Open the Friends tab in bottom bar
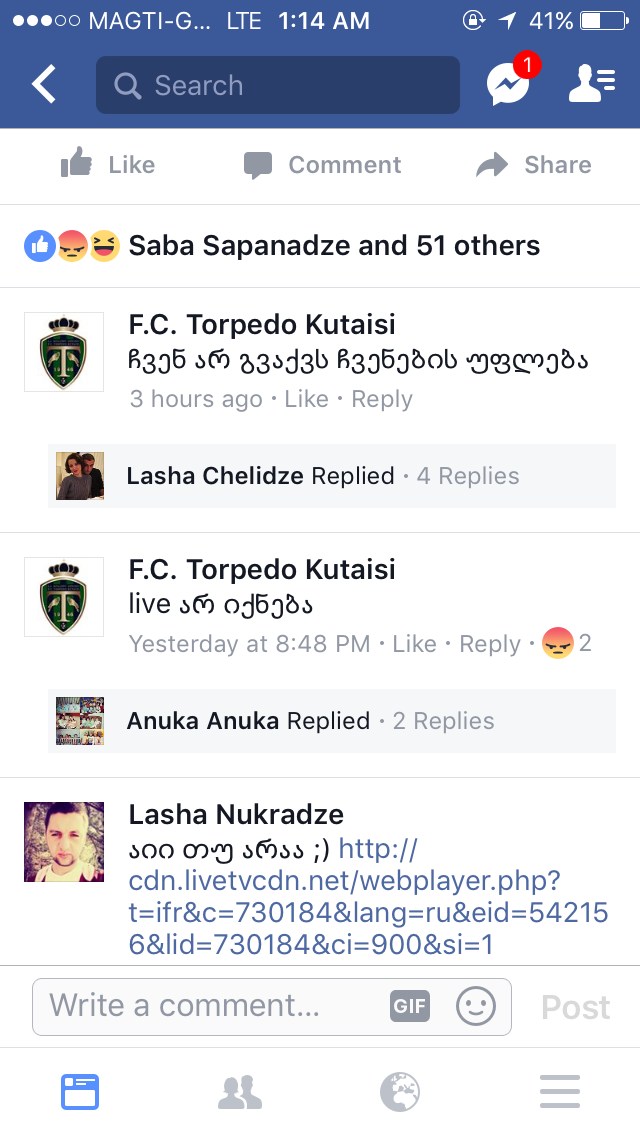Viewport: 640px width, 1136px height. [x=240, y=1092]
